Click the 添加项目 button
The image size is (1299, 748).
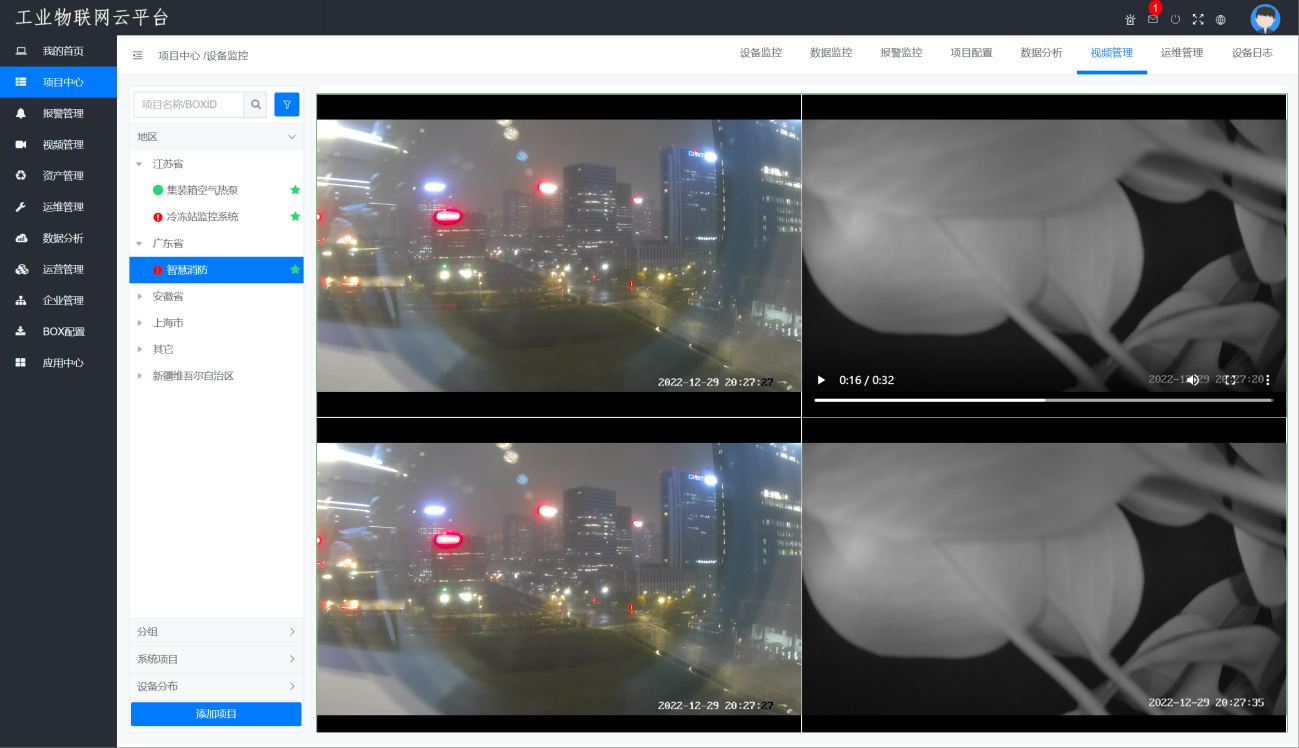click(216, 714)
